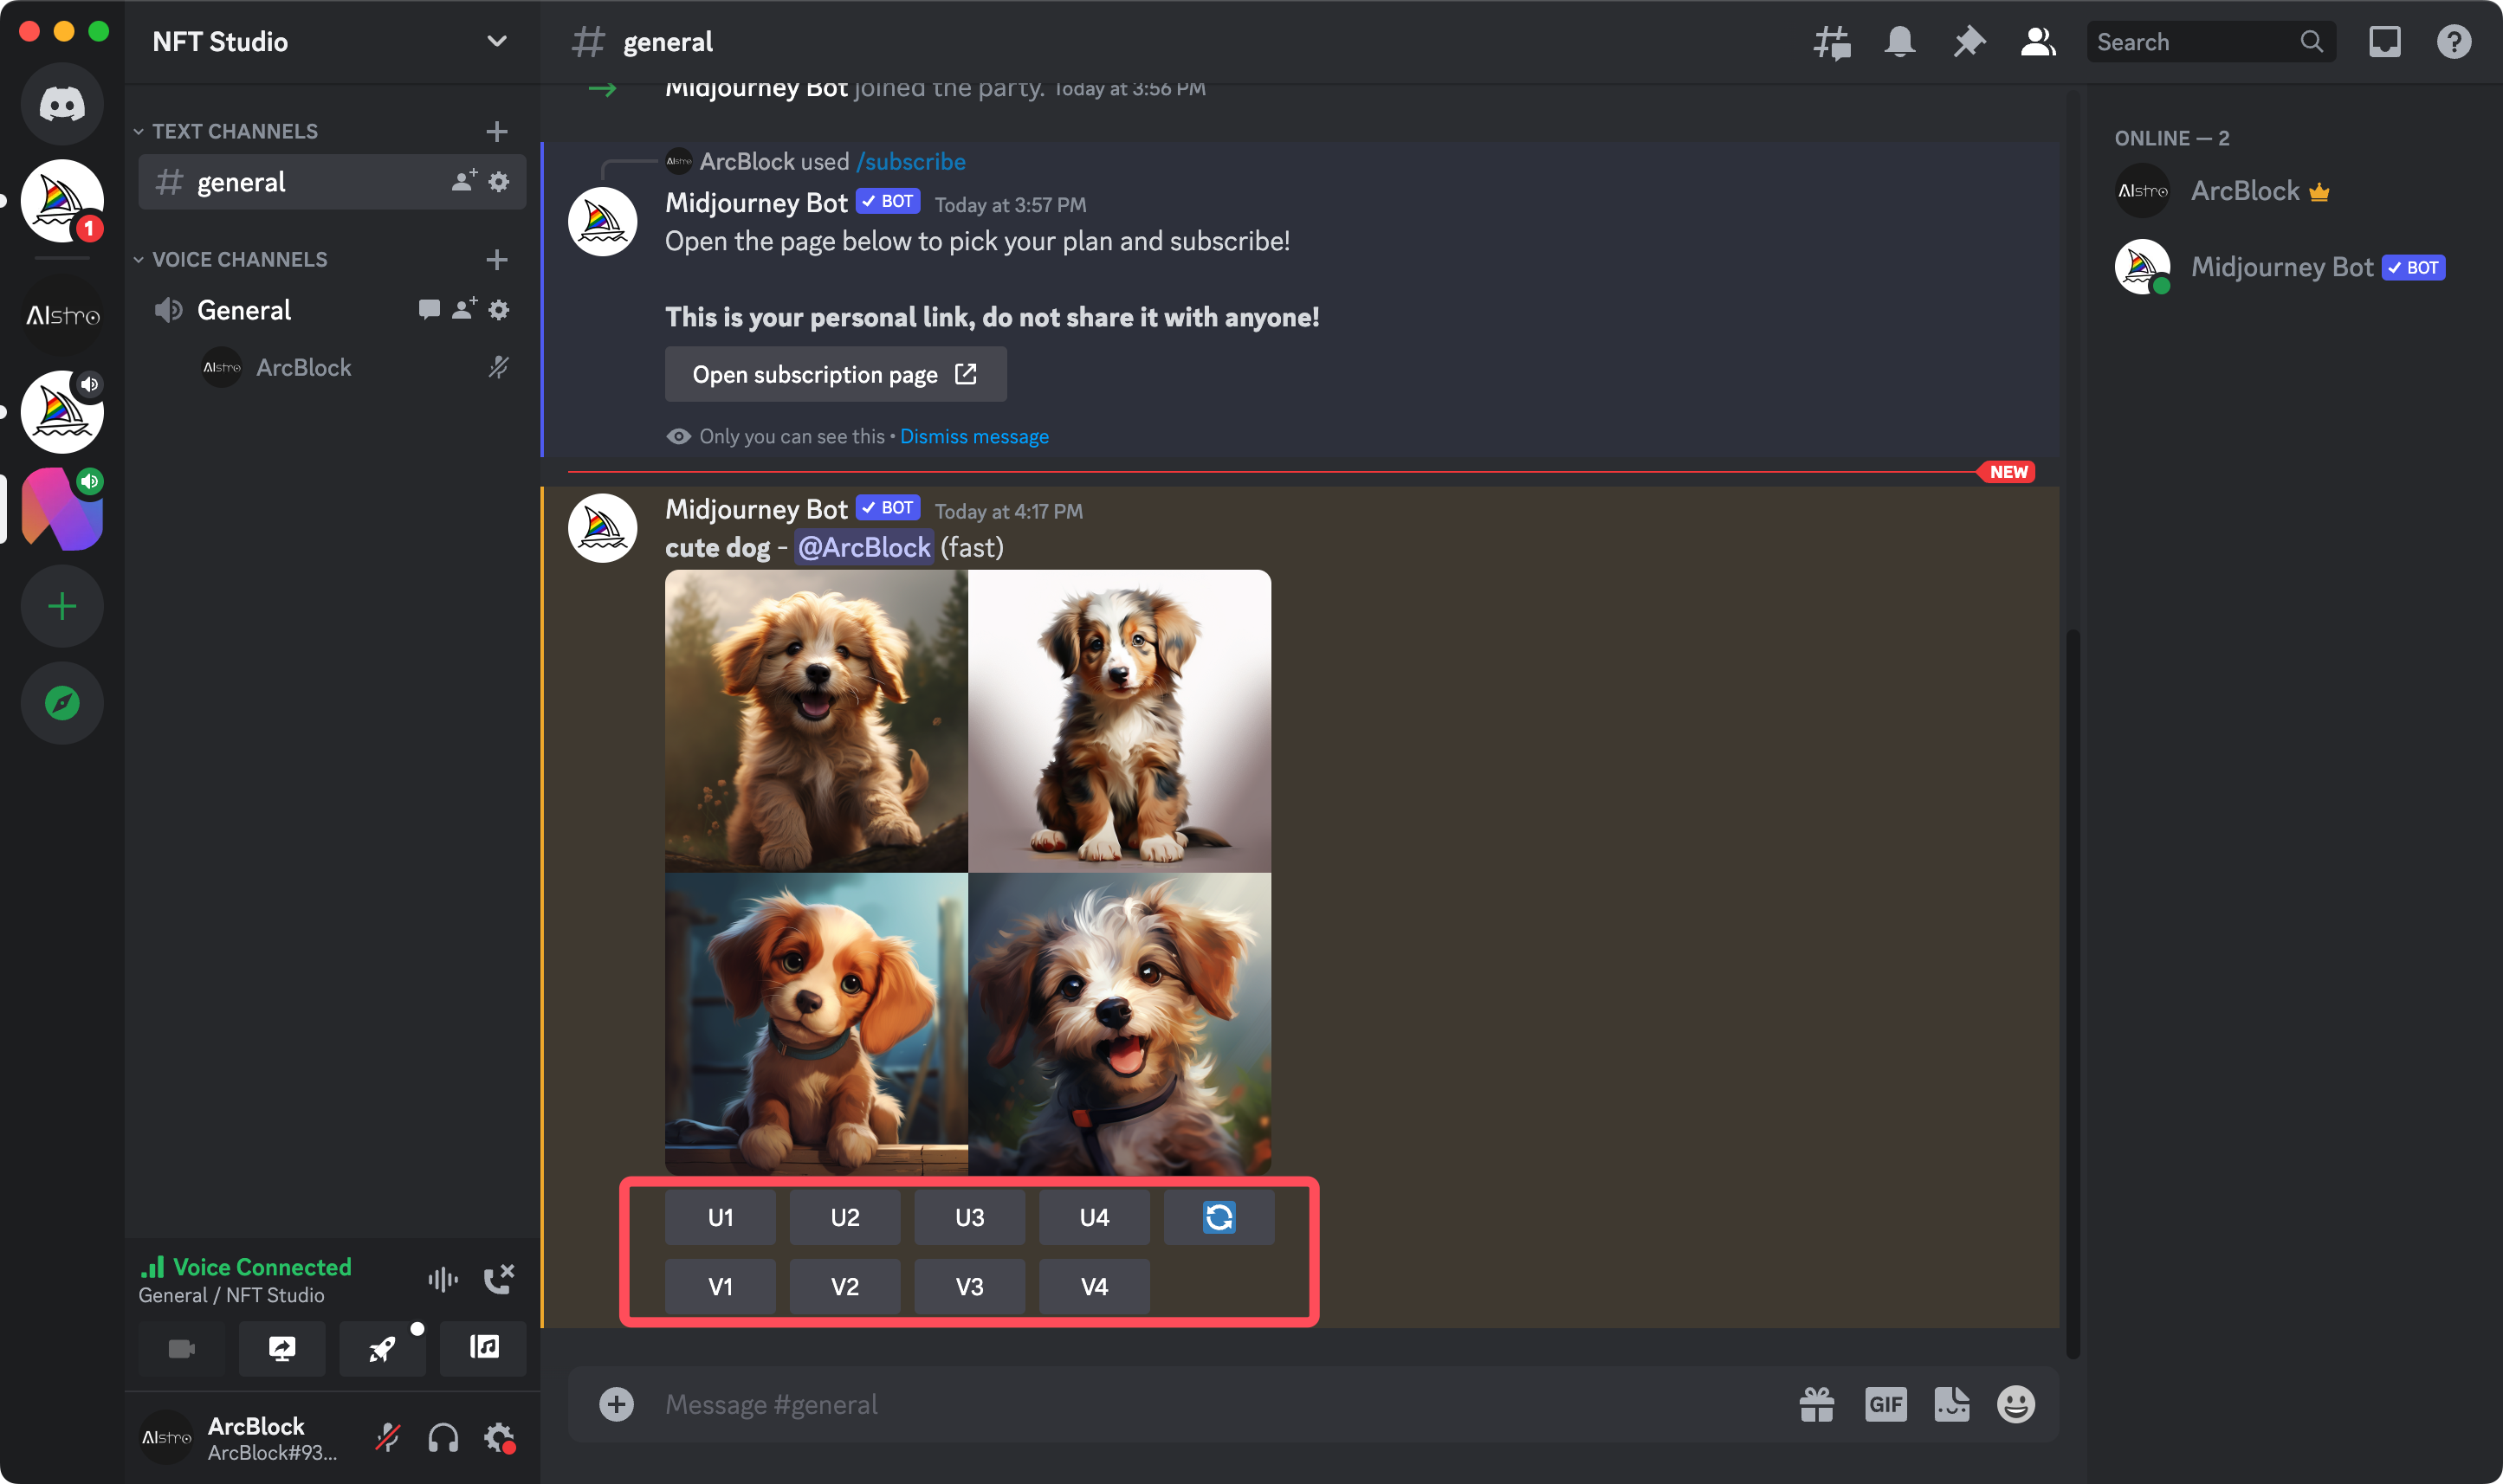Click the re-roll refresh button under images
2503x1484 pixels.
[x=1218, y=1217]
